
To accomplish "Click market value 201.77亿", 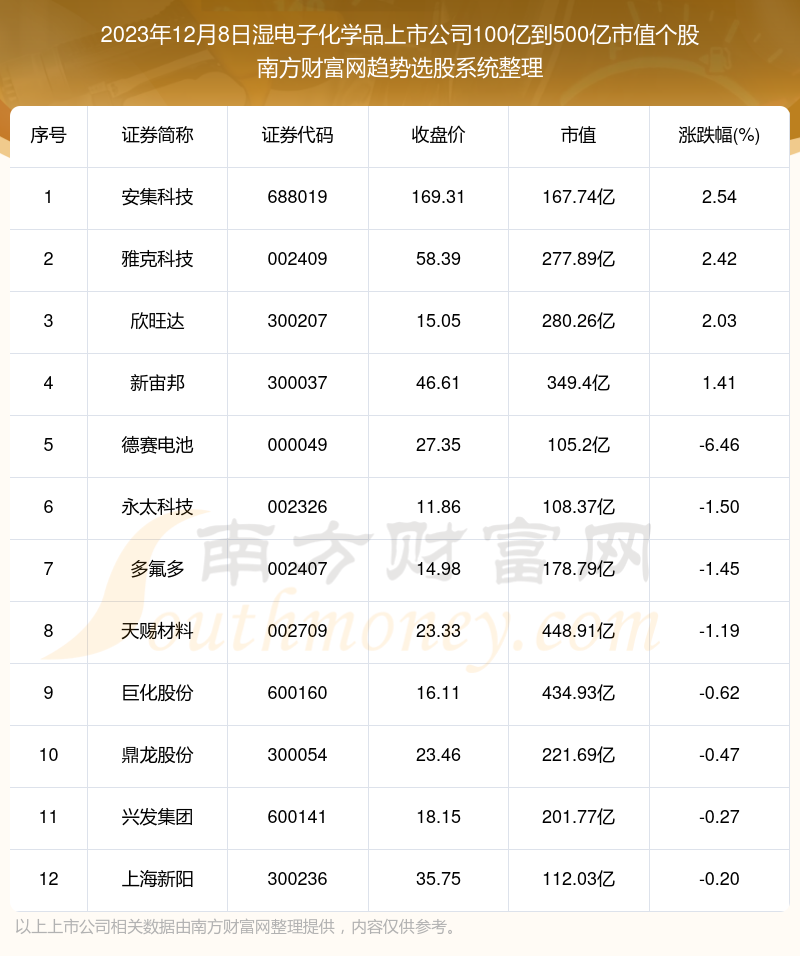I will [x=579, y=817].
